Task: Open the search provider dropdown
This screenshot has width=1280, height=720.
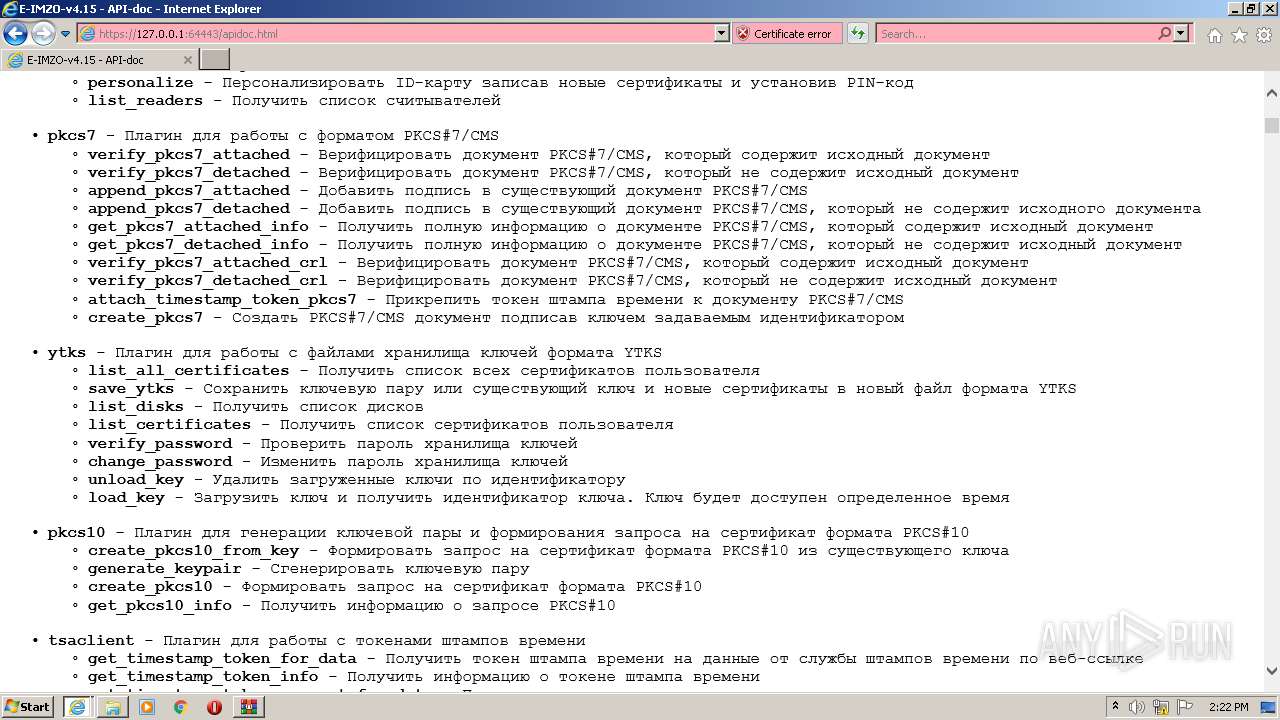Action: (x=1181, y=33)
